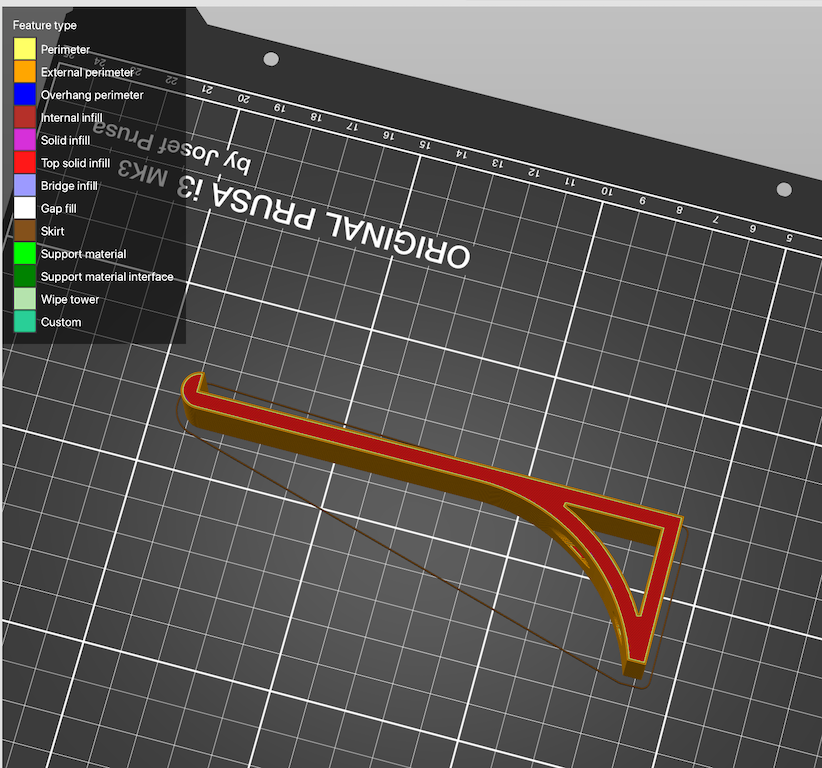Viewport: 822px width, 768px height.
Task: Select the "Wipe tower" legend label
Action: [70, 299]
